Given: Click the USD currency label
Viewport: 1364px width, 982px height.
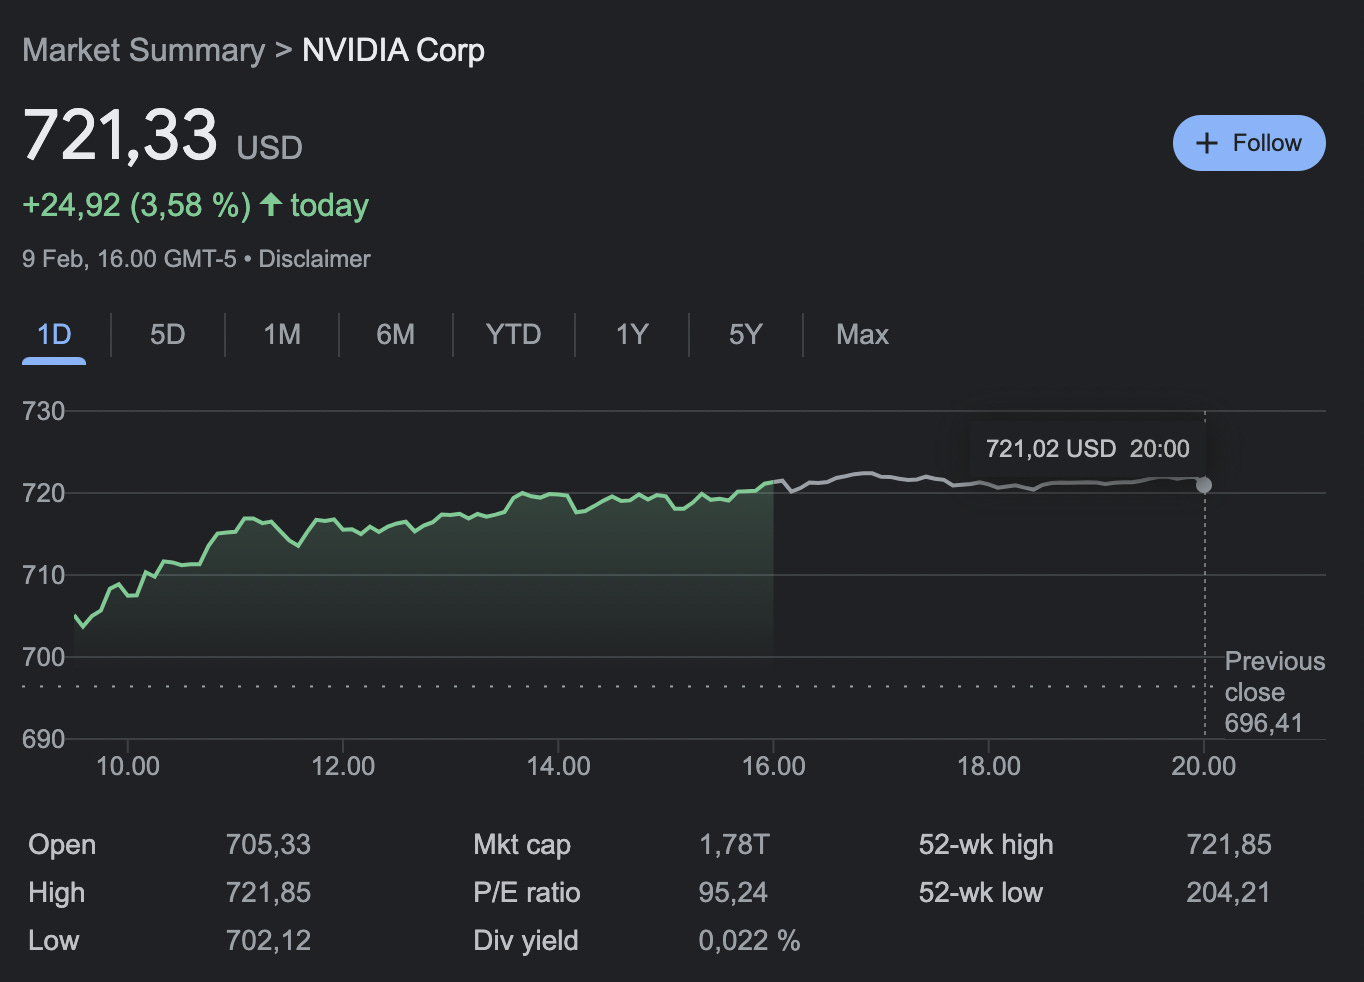Looking at the screenshot, I should pos(269,148).
